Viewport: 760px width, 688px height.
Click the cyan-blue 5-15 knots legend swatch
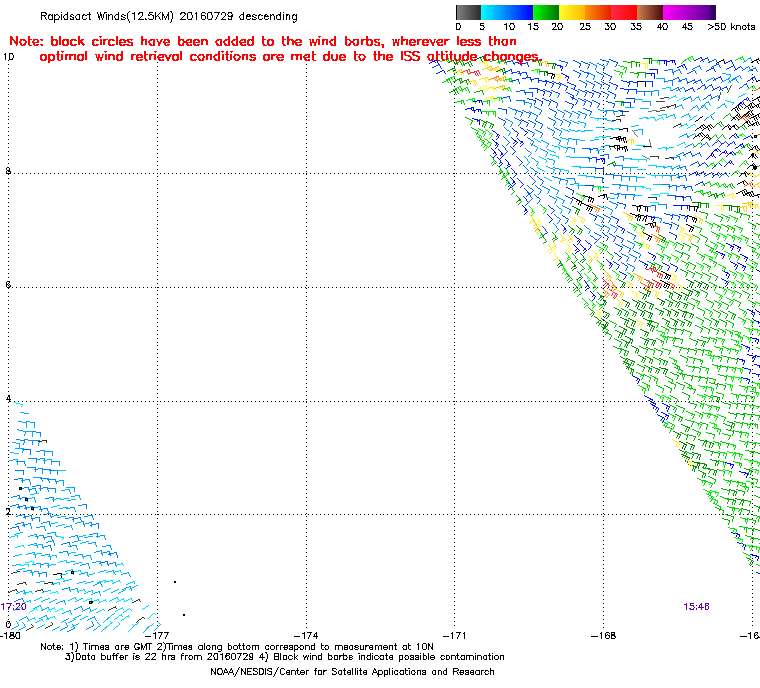507,13
